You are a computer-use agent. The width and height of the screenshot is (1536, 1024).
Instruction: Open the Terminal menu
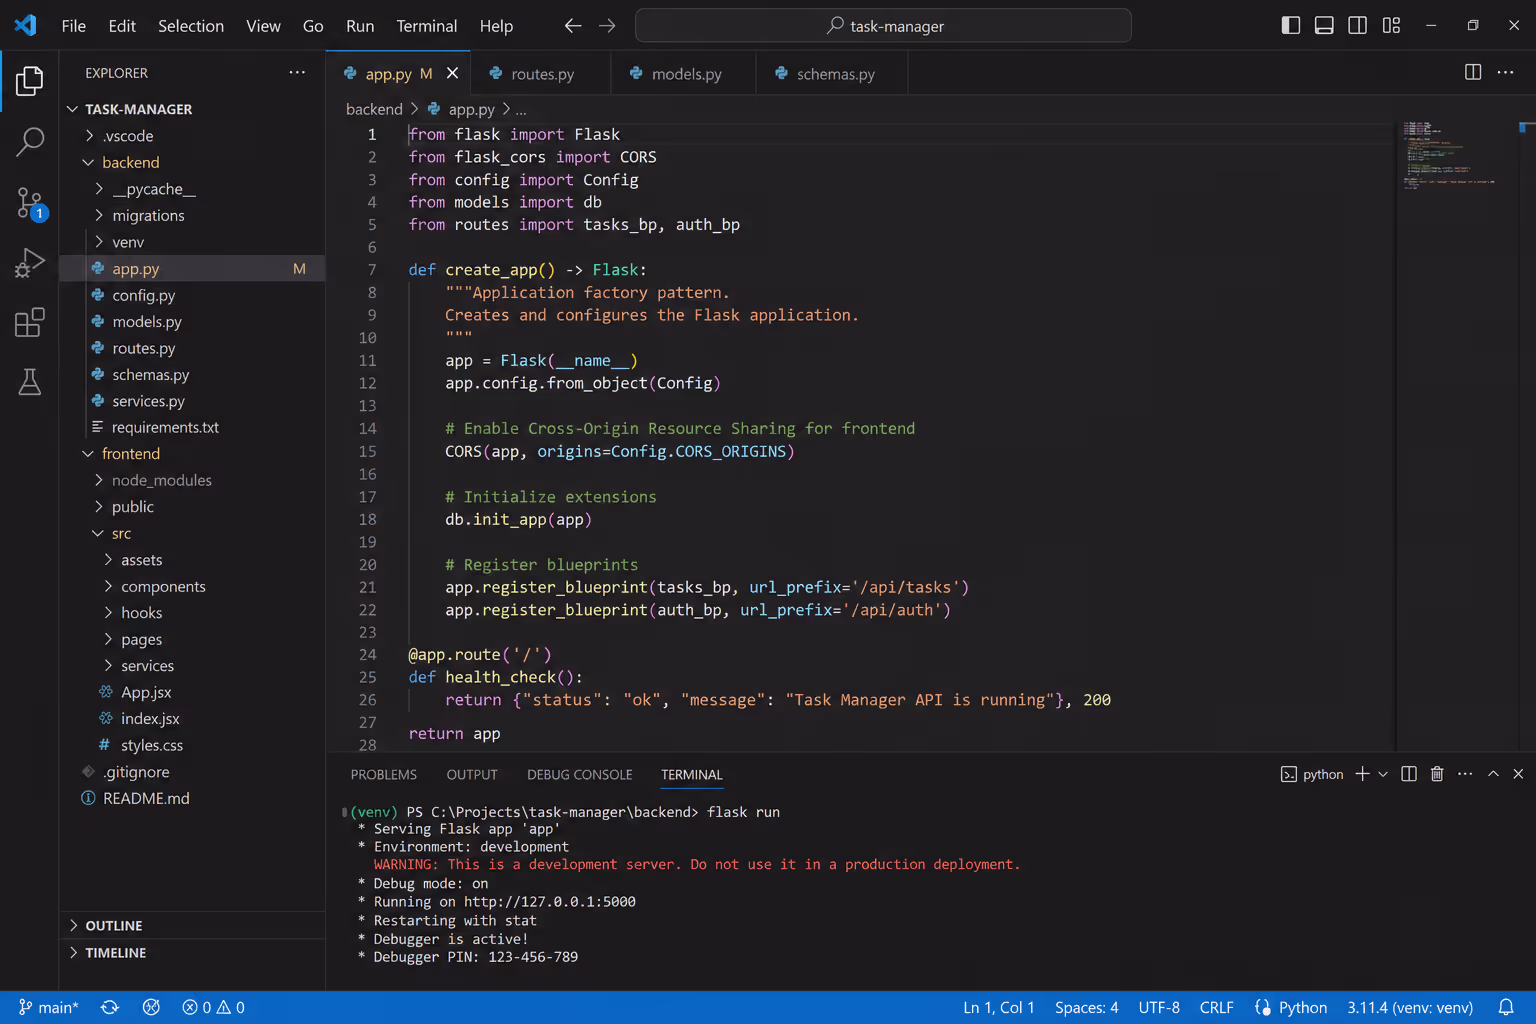click(426, 26)
